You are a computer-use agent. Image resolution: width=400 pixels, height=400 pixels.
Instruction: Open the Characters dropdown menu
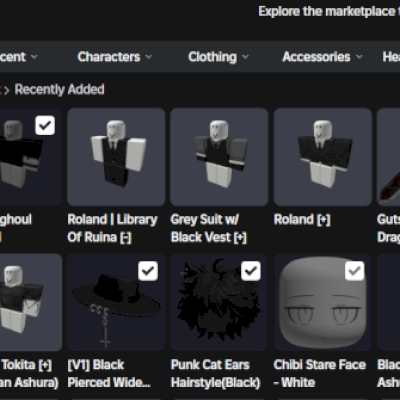(x=115, y=57)
